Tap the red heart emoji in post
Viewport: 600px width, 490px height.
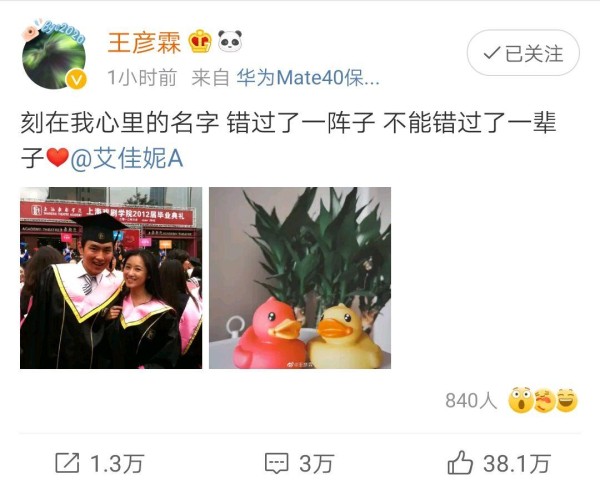tap(58, 157)
